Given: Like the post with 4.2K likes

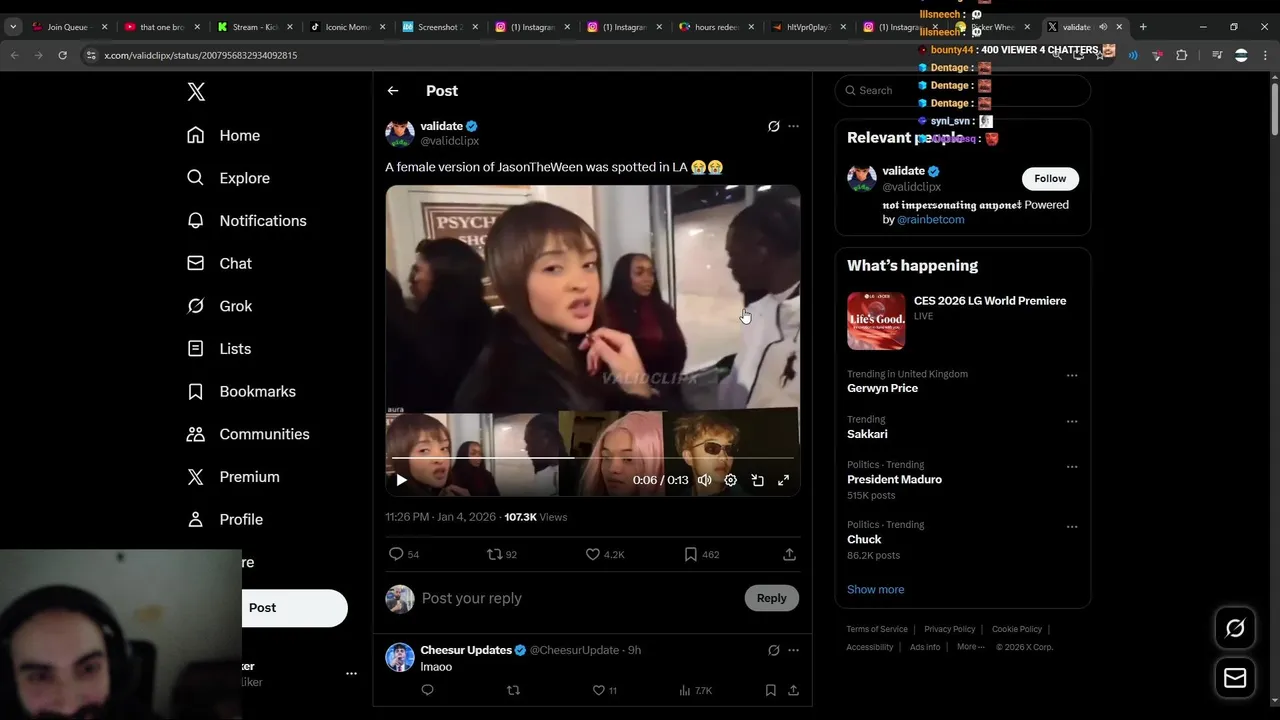Looking at the screenshot, I should [605, 554].
